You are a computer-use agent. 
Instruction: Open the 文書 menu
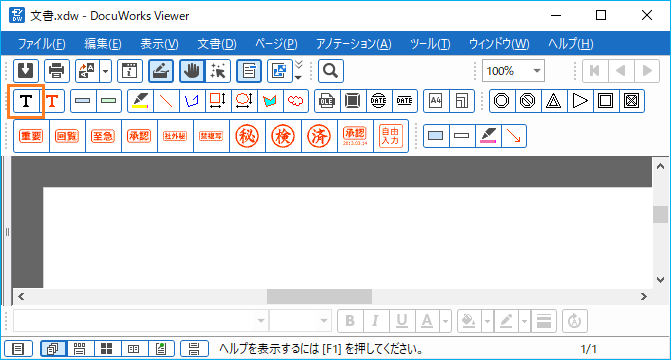click(217, 44)
